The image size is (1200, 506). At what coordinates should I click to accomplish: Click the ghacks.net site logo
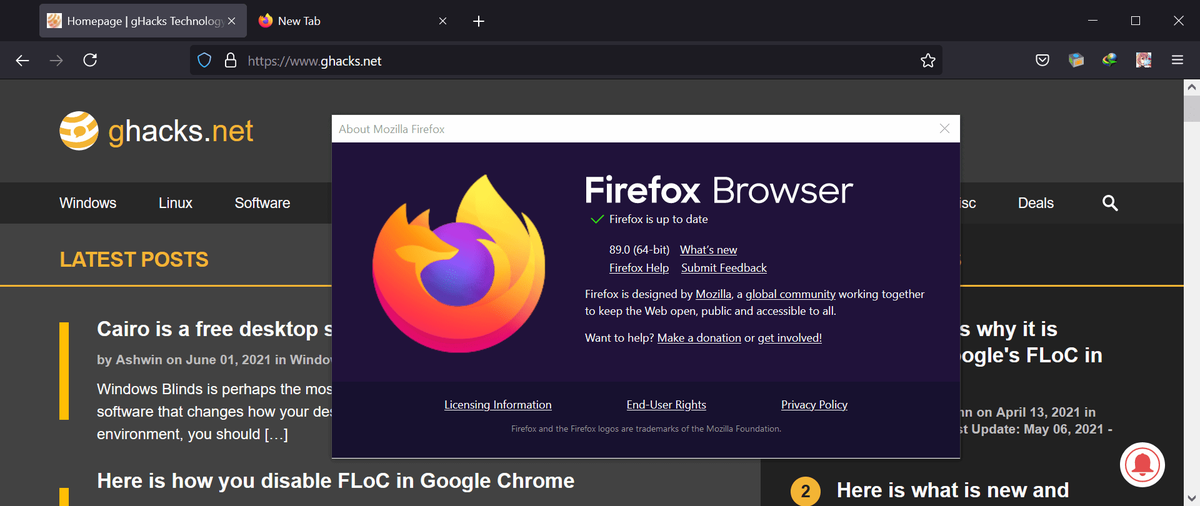tap(156, 130)
